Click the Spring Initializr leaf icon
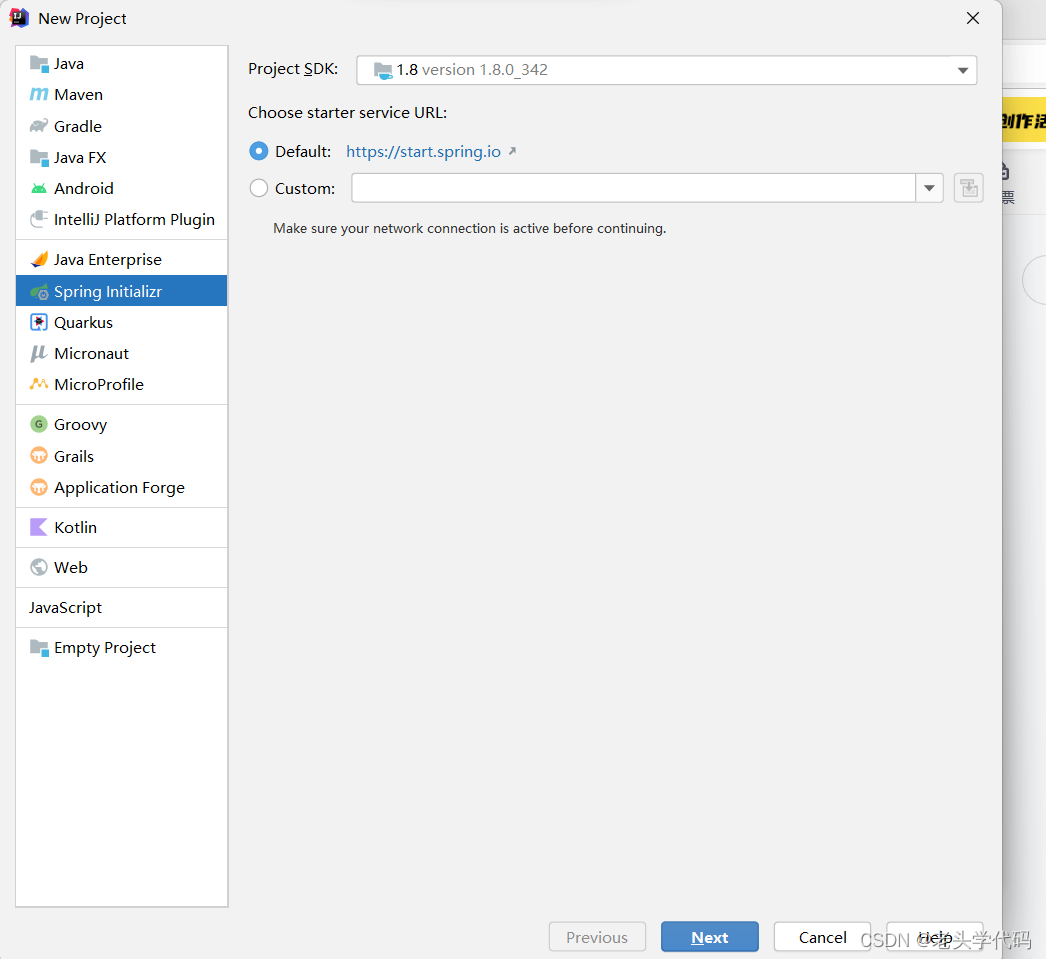The image size is (1046, 959). tap(39, 291)
